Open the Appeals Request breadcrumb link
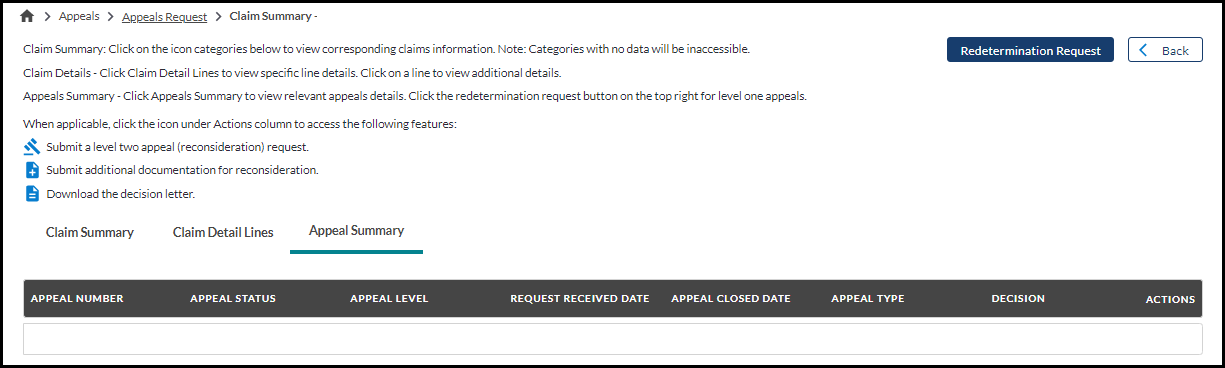 [x=164, y=17]
